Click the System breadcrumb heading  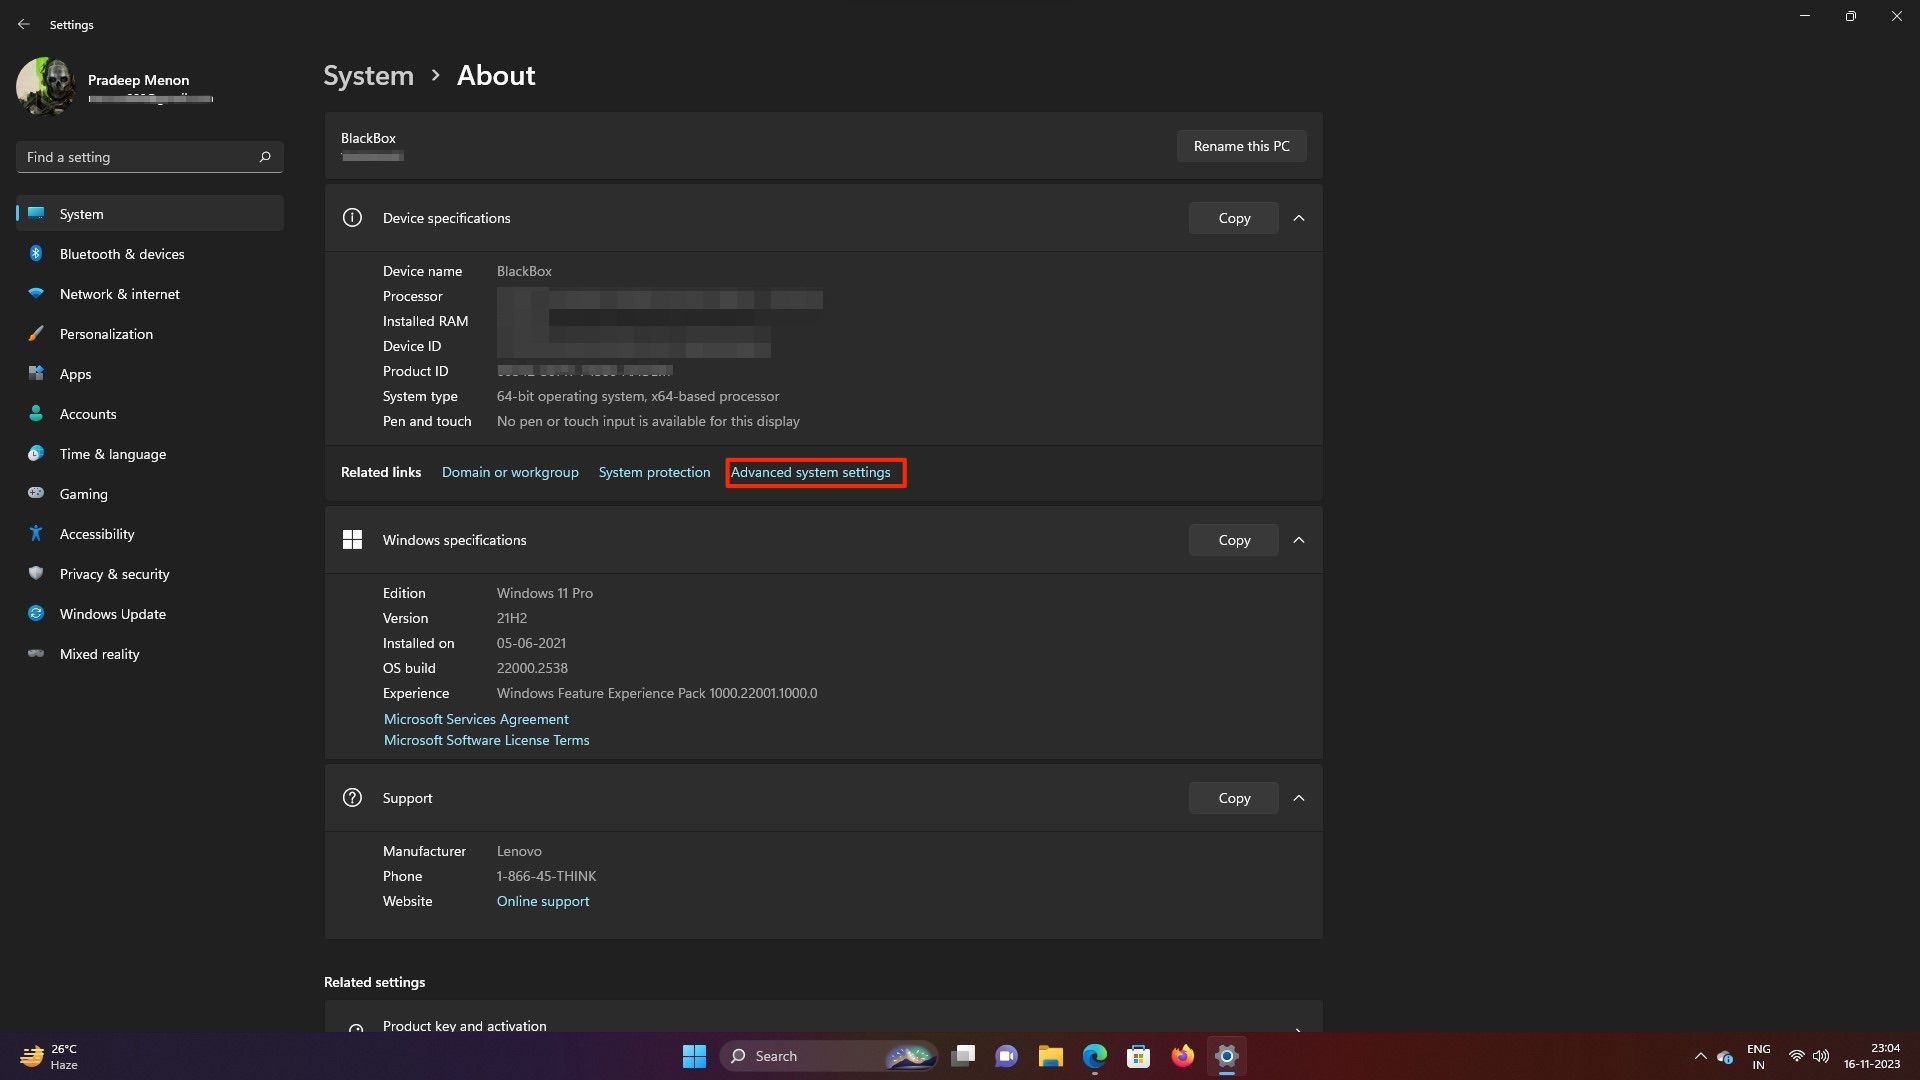point(368,76)
